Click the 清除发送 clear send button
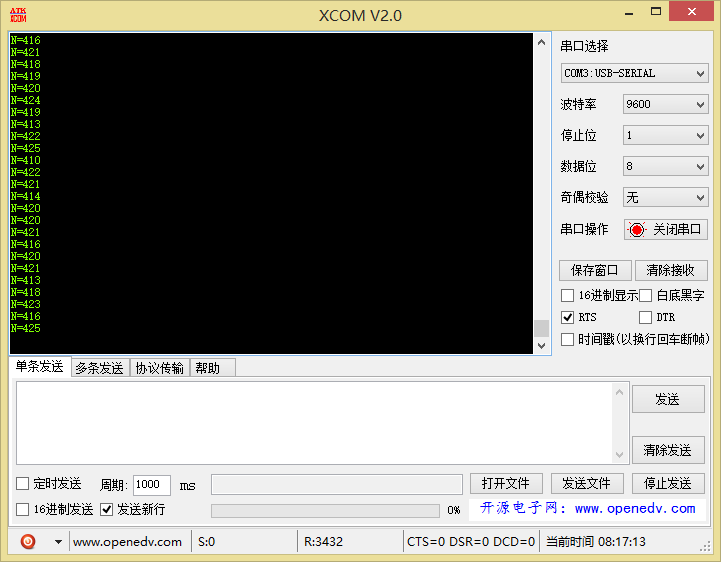Image resolution: width=721 pixels, height=562 pixels. pos(668,450)
